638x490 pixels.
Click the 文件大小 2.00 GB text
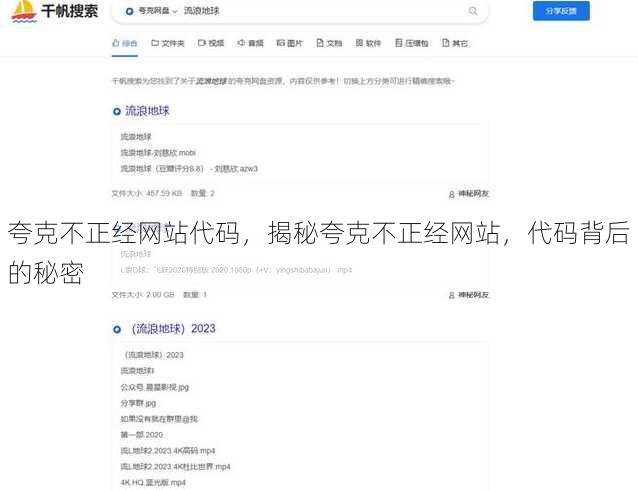tap(143, 294)
